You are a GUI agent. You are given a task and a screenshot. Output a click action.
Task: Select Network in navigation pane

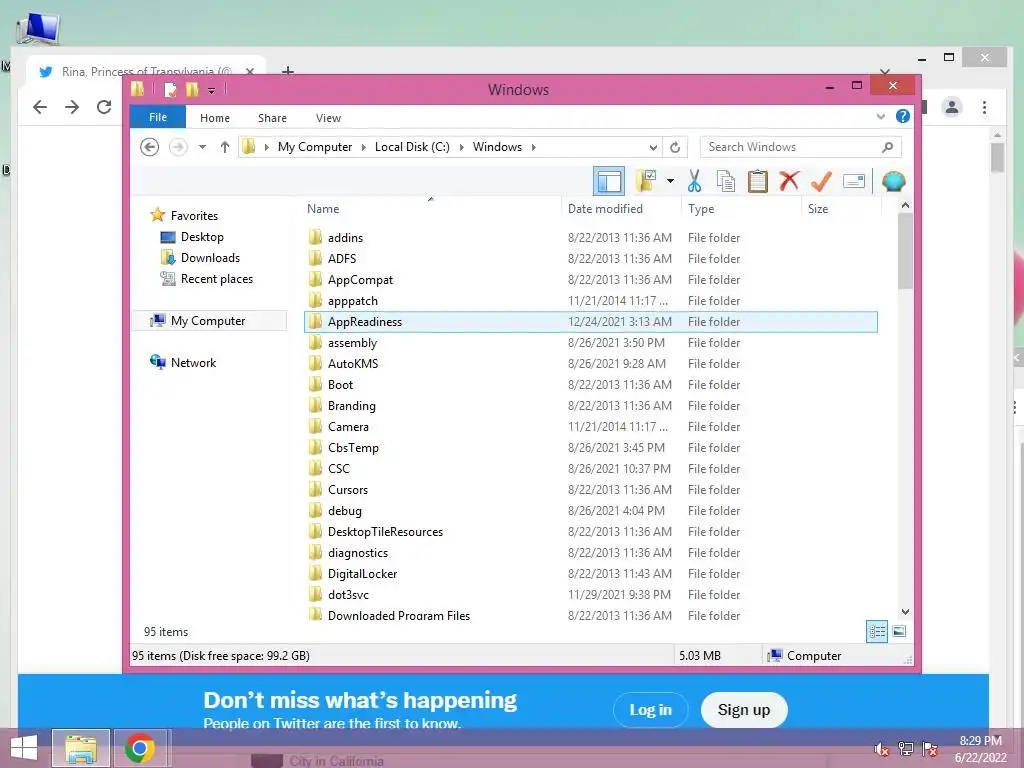pos(193,362)
